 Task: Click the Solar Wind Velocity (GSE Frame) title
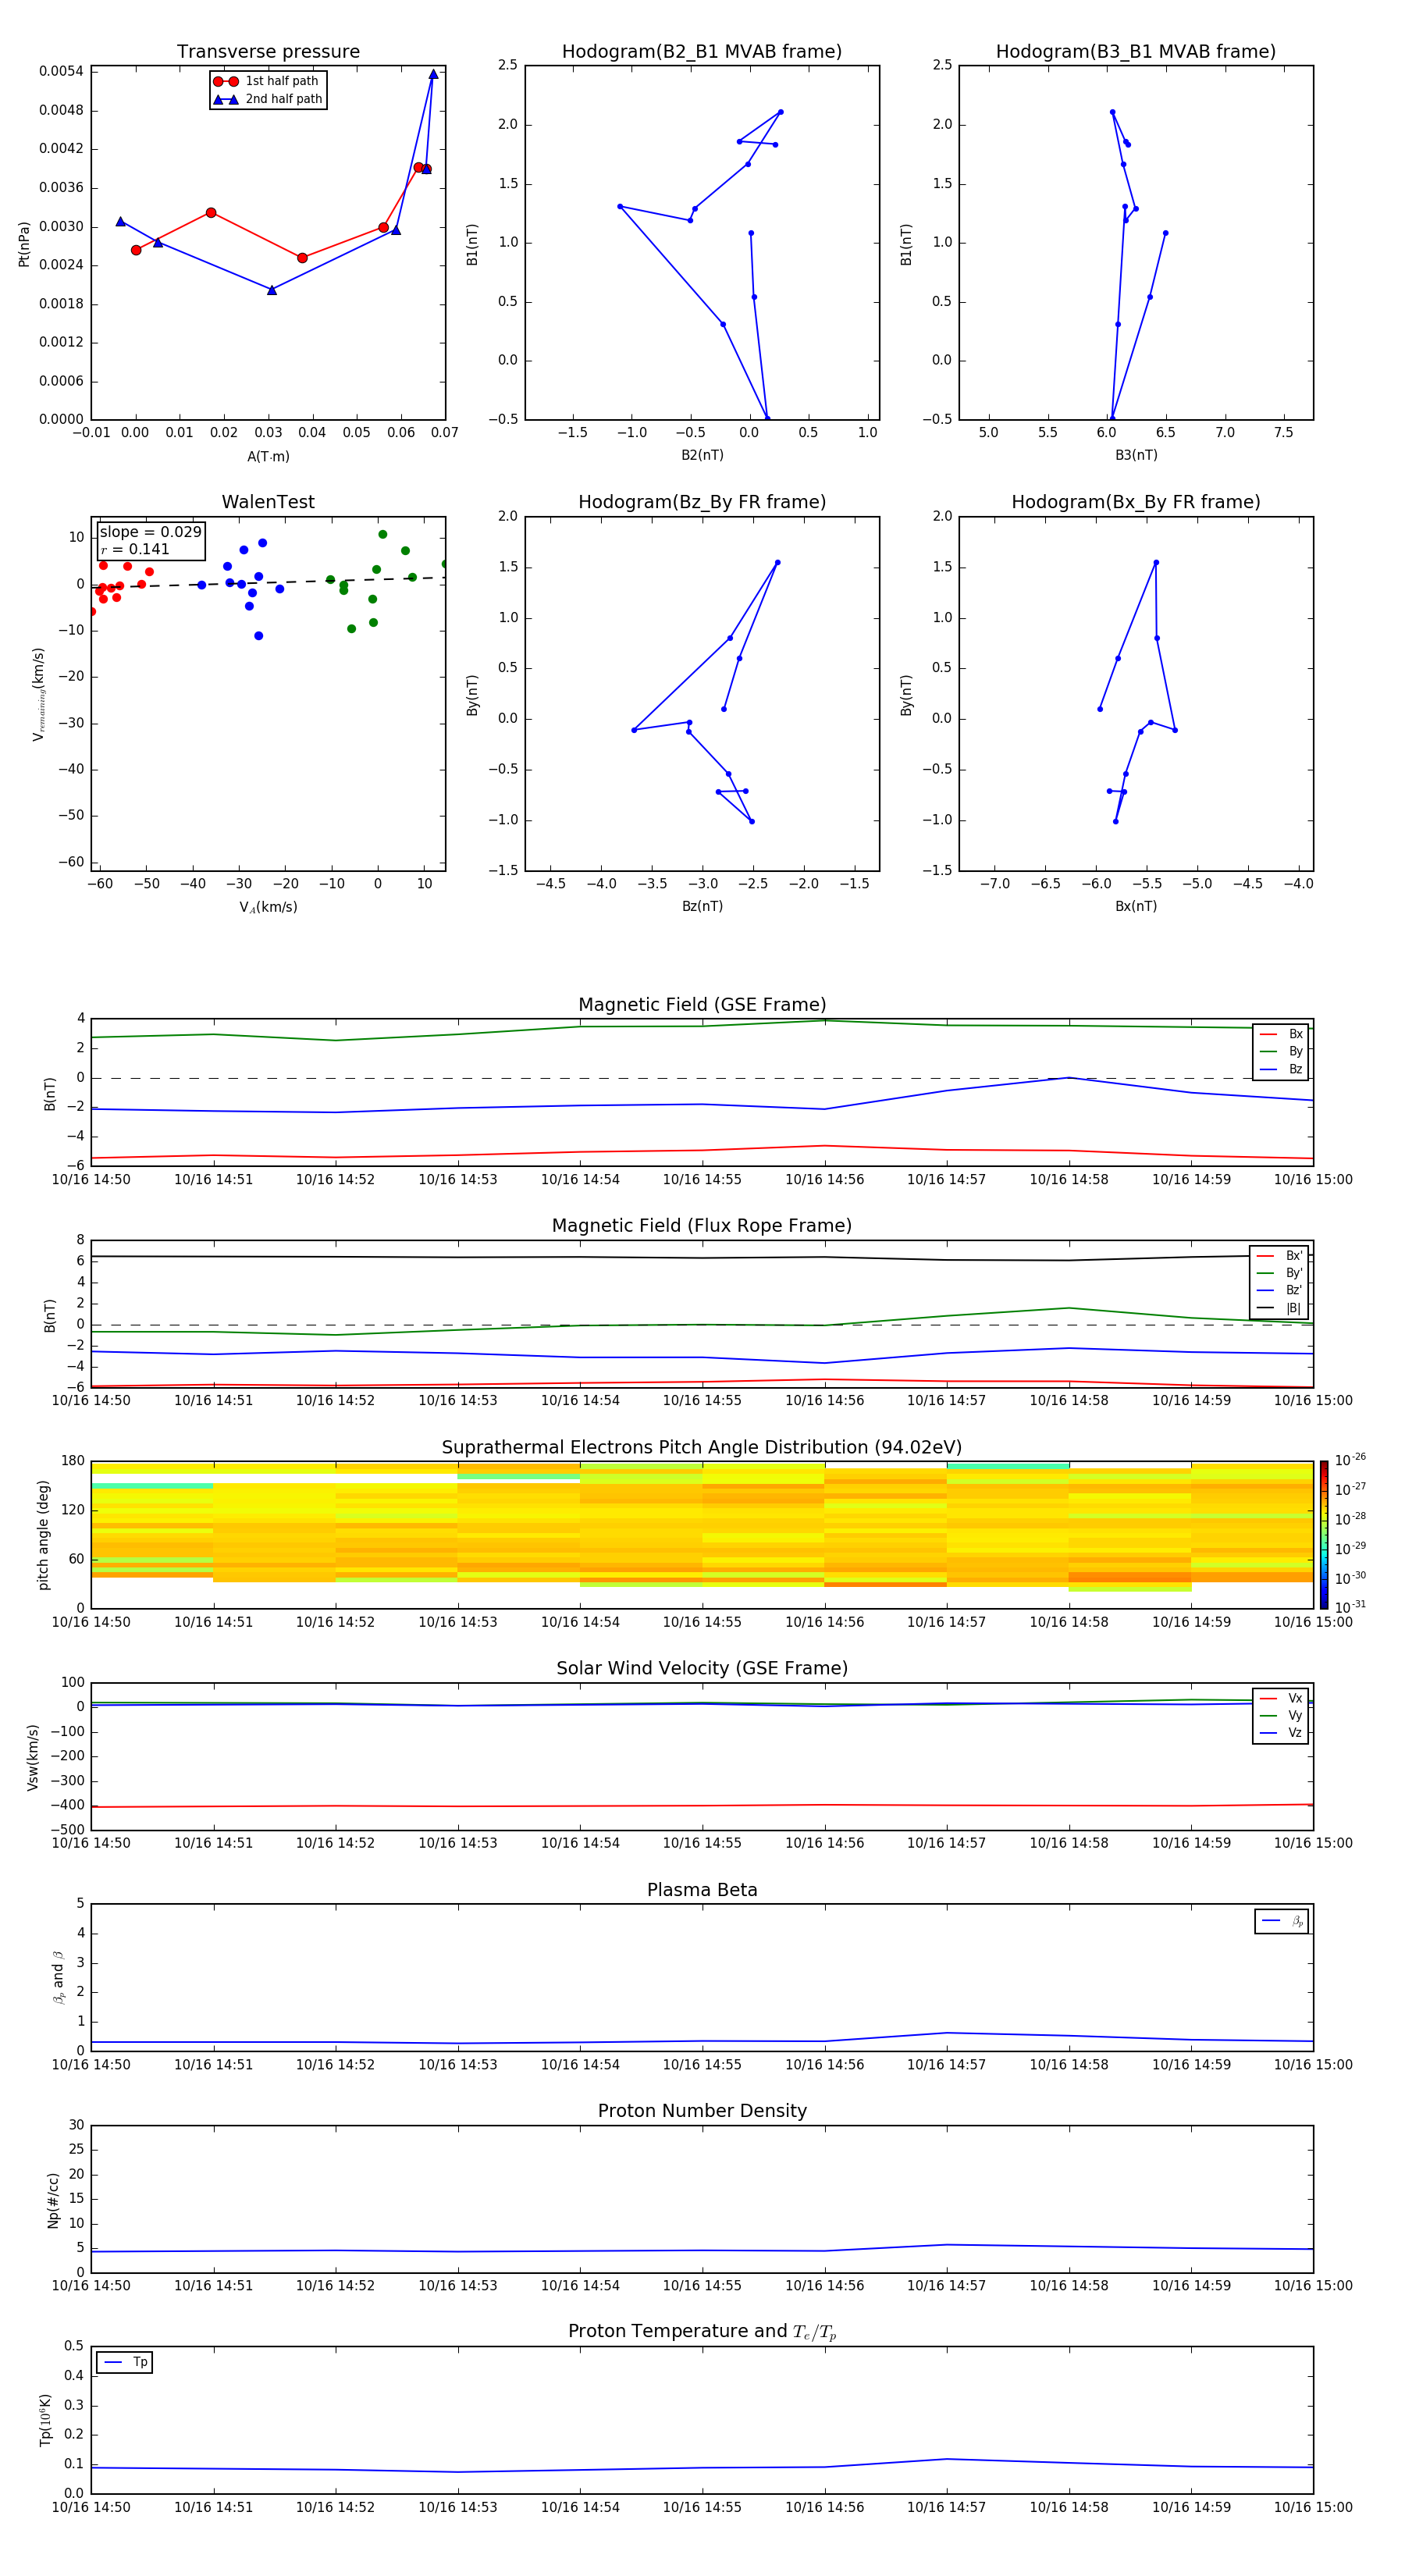point(702,1669)
